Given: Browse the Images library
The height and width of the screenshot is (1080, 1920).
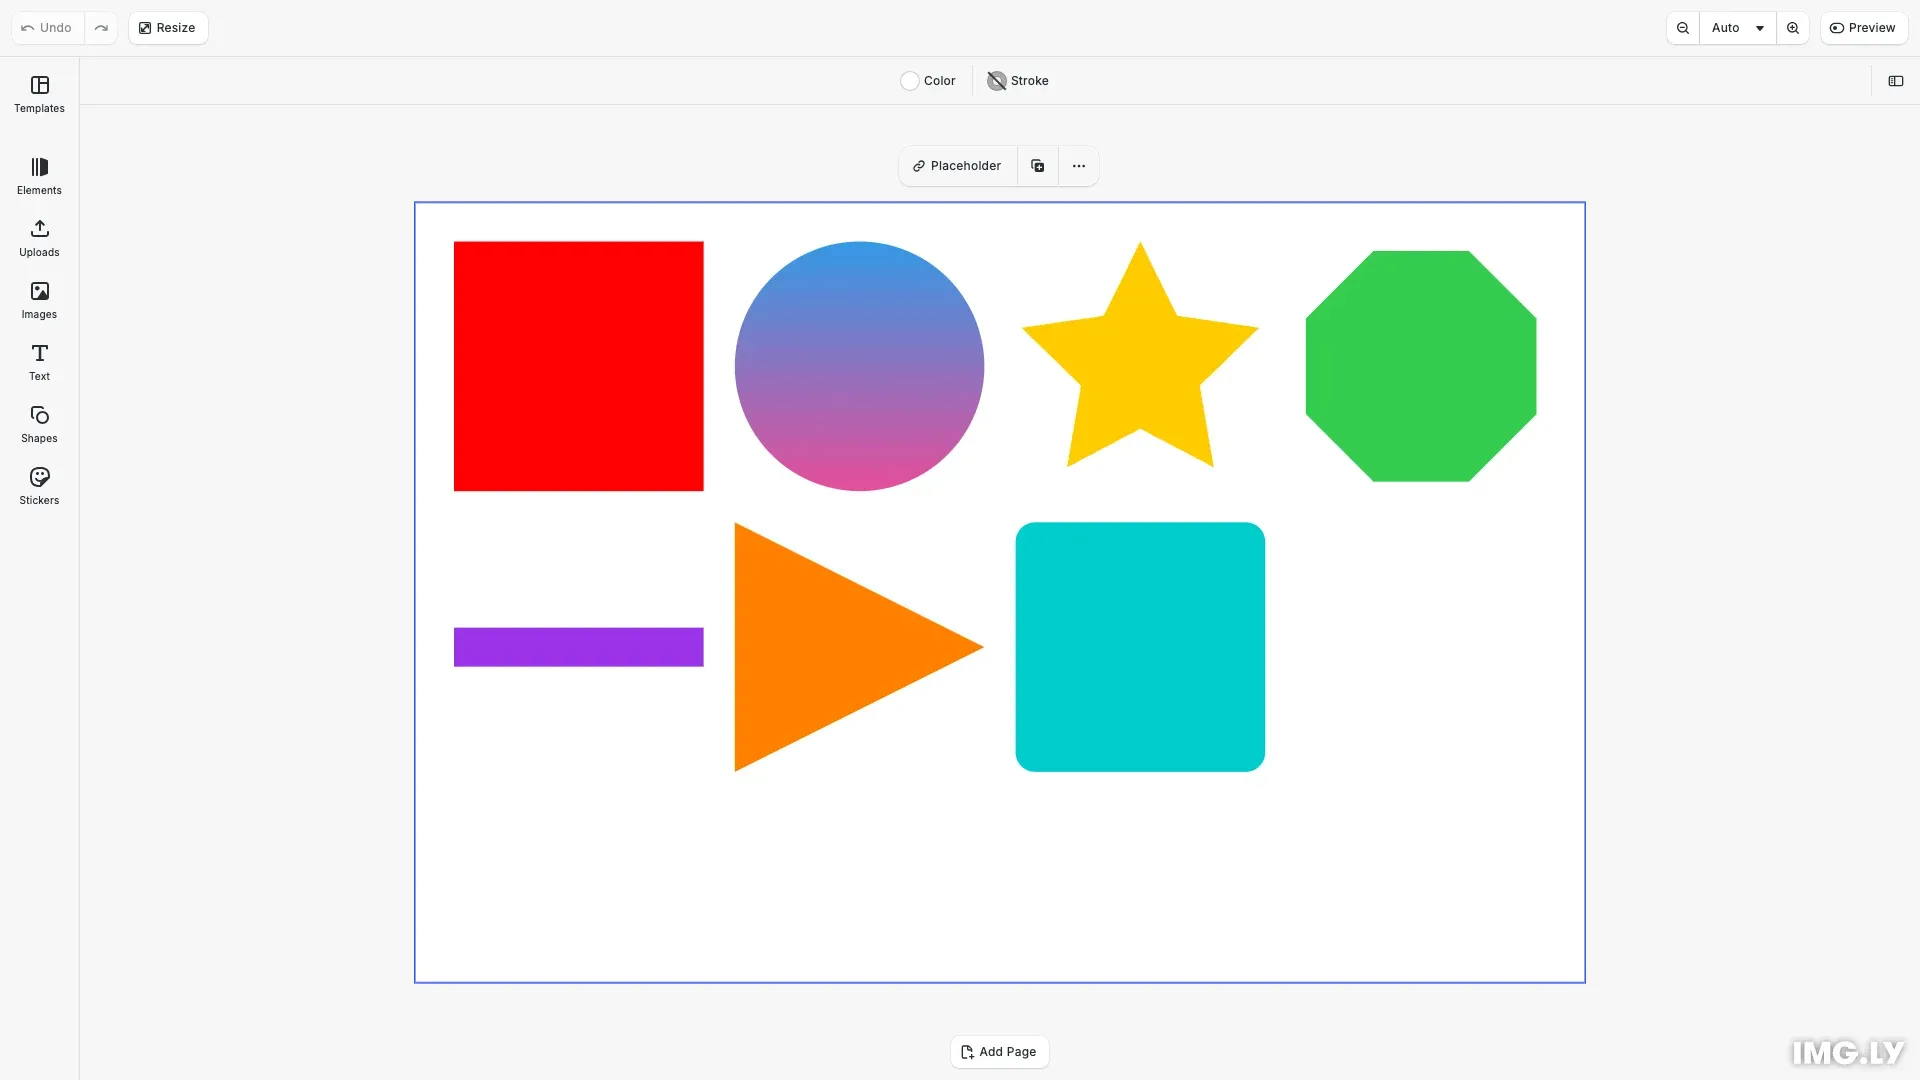Looking at the screenshot, I should point(39,300).
